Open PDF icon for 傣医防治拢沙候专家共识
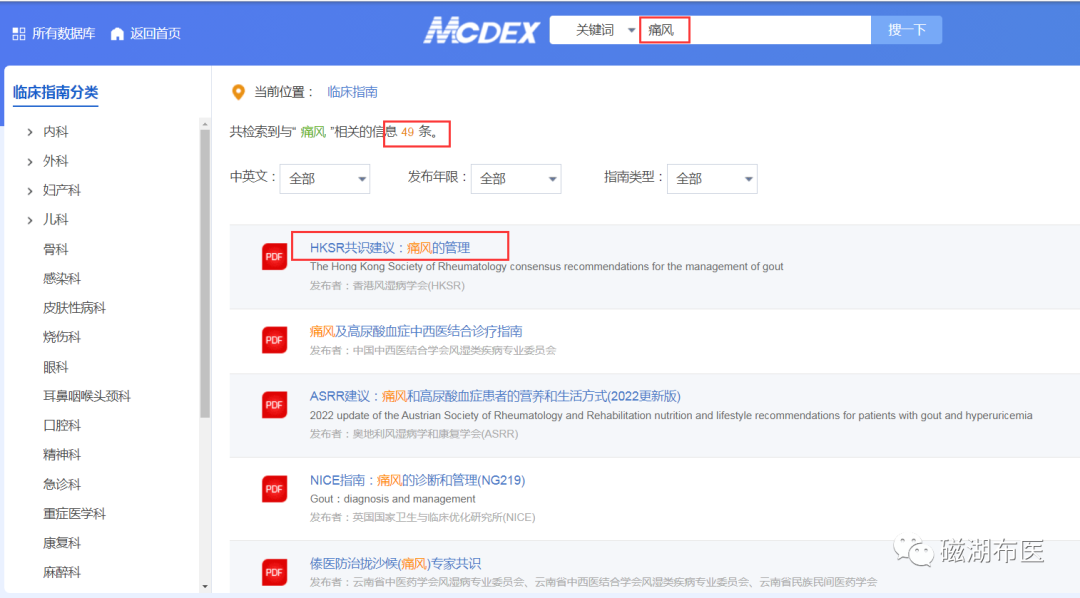This screenshot has height=598, width=1080. (274, 573)
